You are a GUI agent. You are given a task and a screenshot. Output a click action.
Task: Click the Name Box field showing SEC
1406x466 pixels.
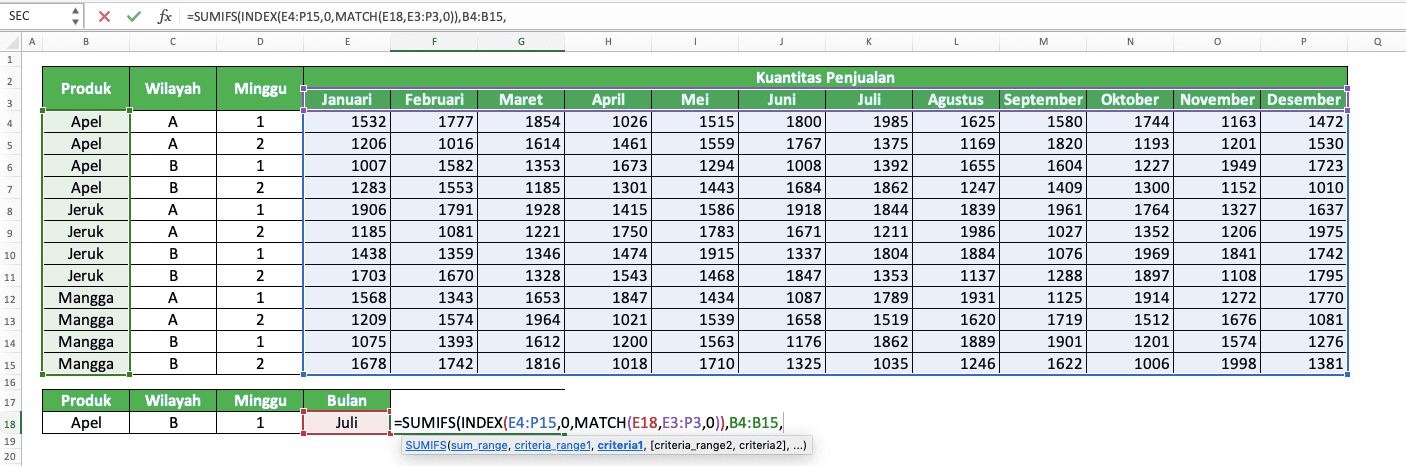[36, 16]
